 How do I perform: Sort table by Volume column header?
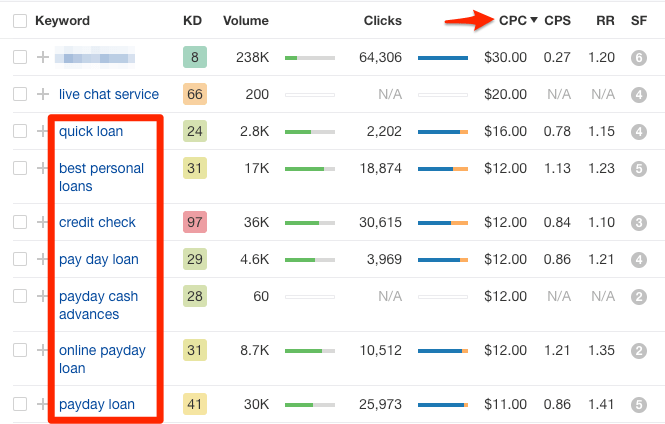(245, 21)
